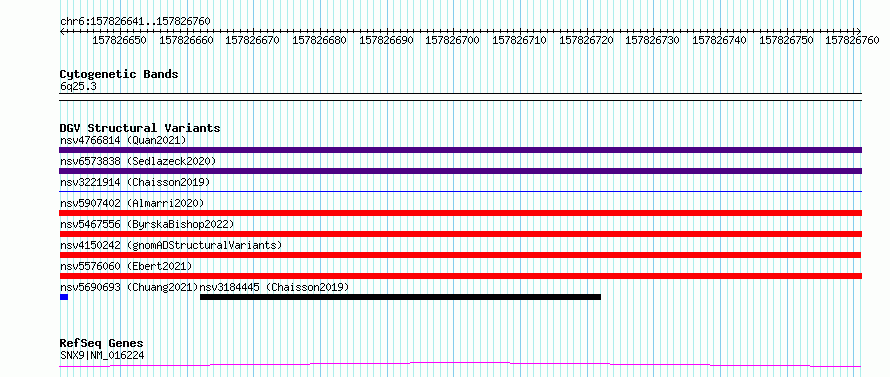Open the Cytogenetic Bands track heading
Viewport: 890px width, 377px height.
tap(119, 74)
